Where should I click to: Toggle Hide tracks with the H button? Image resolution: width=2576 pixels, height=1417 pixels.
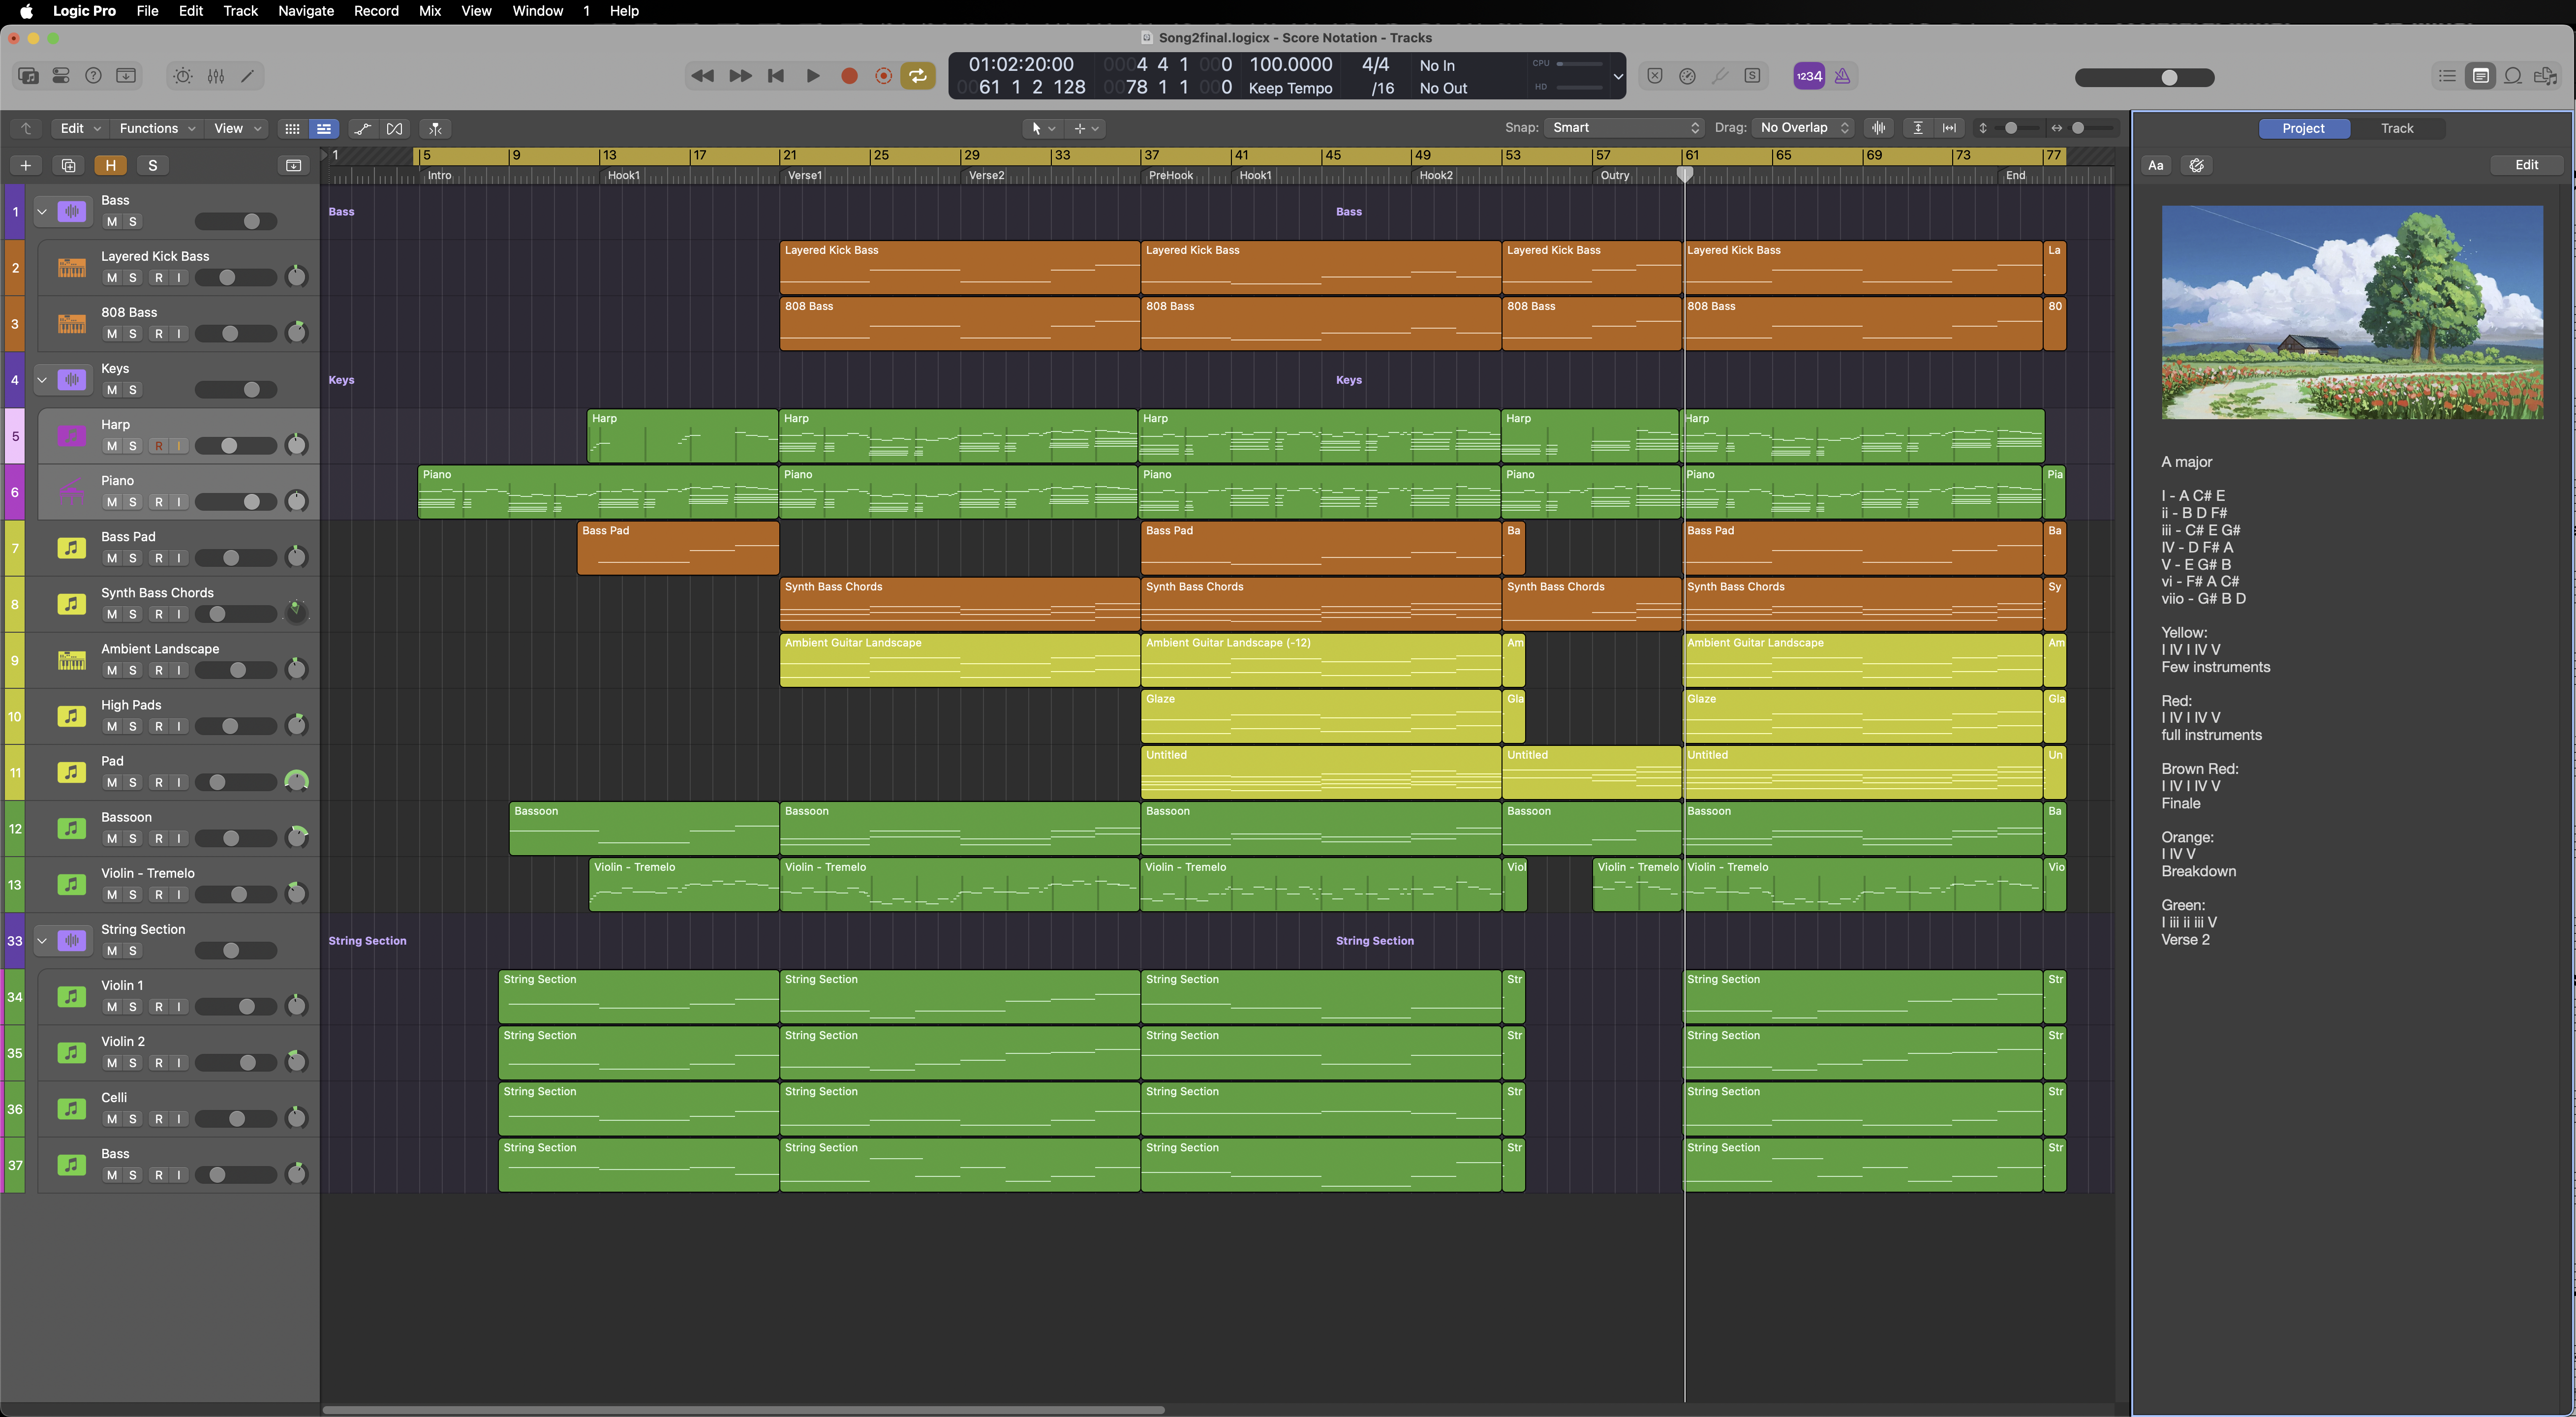pos(111,165)
